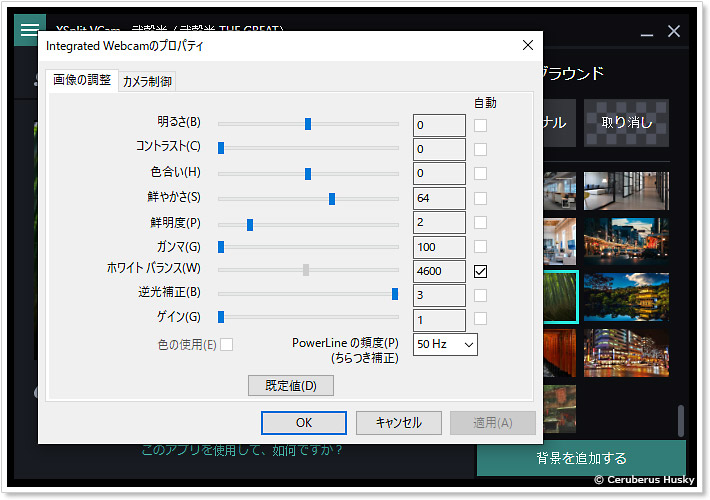Enable auto checkbox for ゲイン

(480, 318)
